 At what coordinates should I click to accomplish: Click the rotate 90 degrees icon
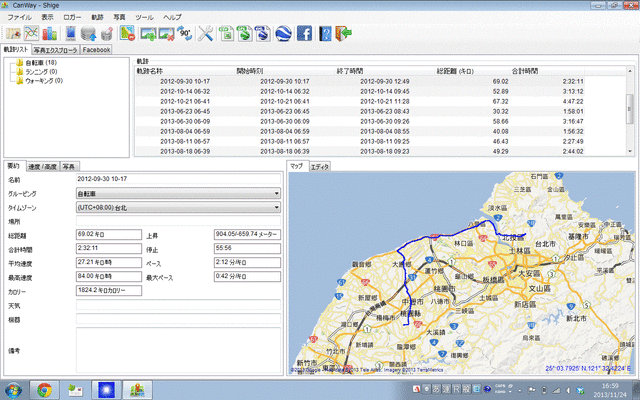click(x=184, y=34)
